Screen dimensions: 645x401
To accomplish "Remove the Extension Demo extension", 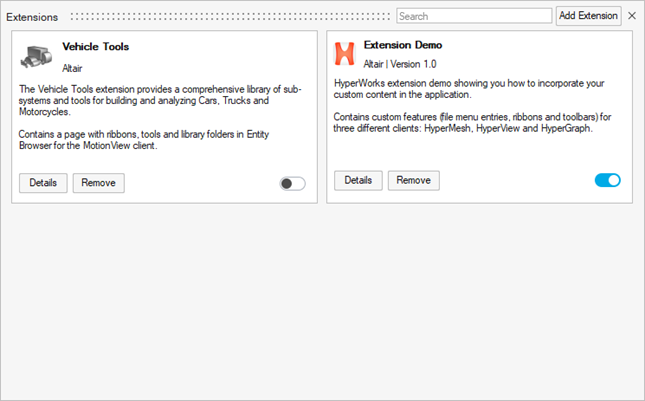I will [413, 180].
